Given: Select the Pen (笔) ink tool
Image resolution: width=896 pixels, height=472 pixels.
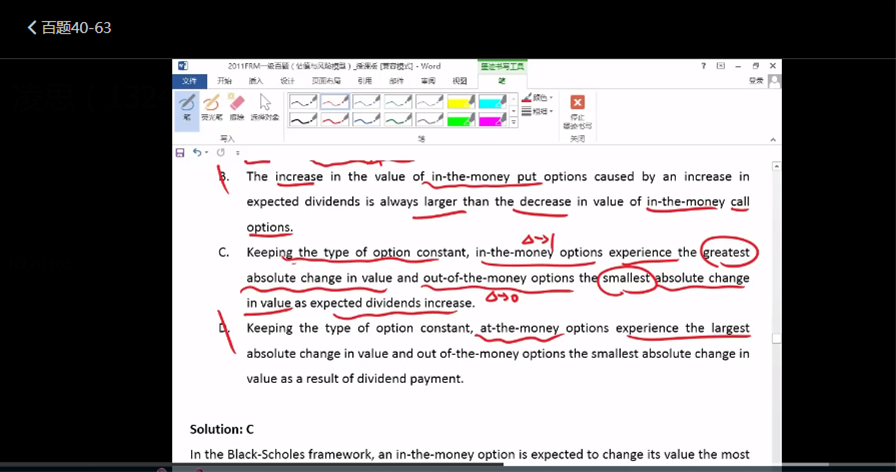Looking at the screenshot, I should click(x=187, y=108).
